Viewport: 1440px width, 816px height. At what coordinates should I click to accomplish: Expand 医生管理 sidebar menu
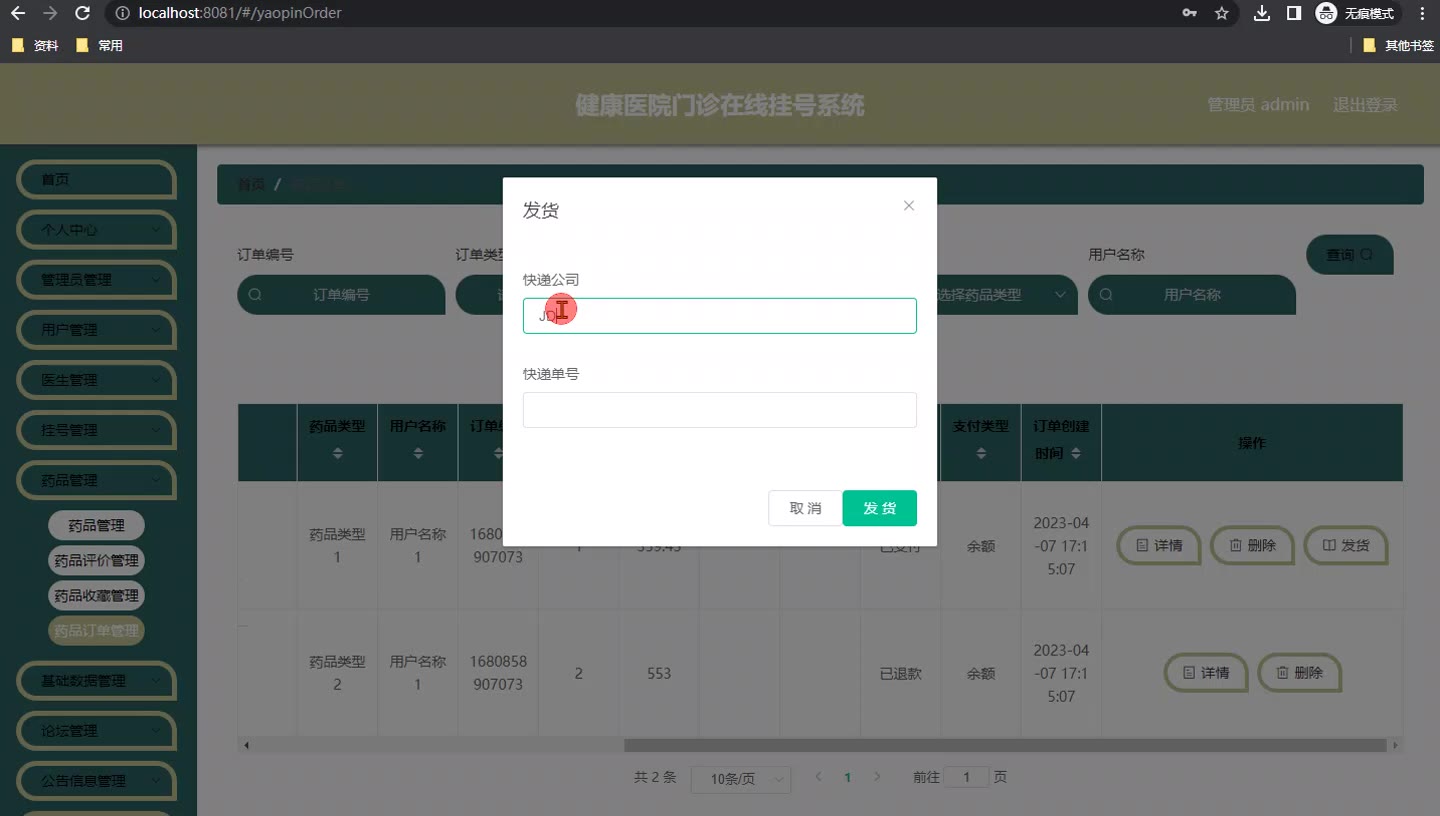pyautogui.click(x=96, y=380)
